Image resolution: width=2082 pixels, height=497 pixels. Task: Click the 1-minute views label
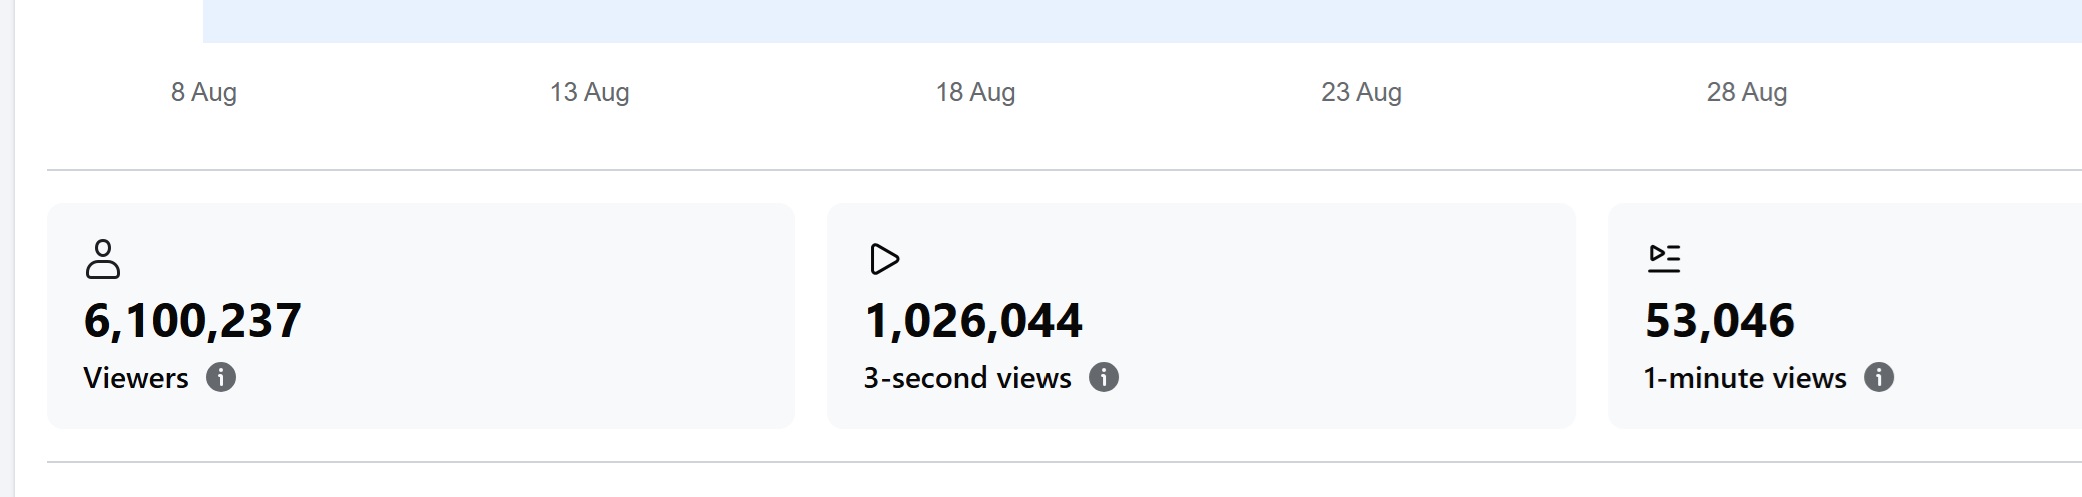click(x=1745, y=378)
